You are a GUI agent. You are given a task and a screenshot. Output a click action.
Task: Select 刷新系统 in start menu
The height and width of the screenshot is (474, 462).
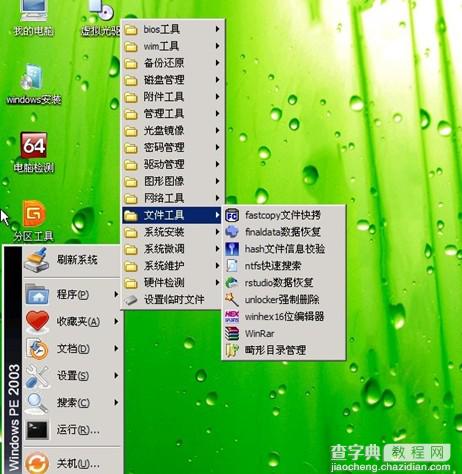72,260
